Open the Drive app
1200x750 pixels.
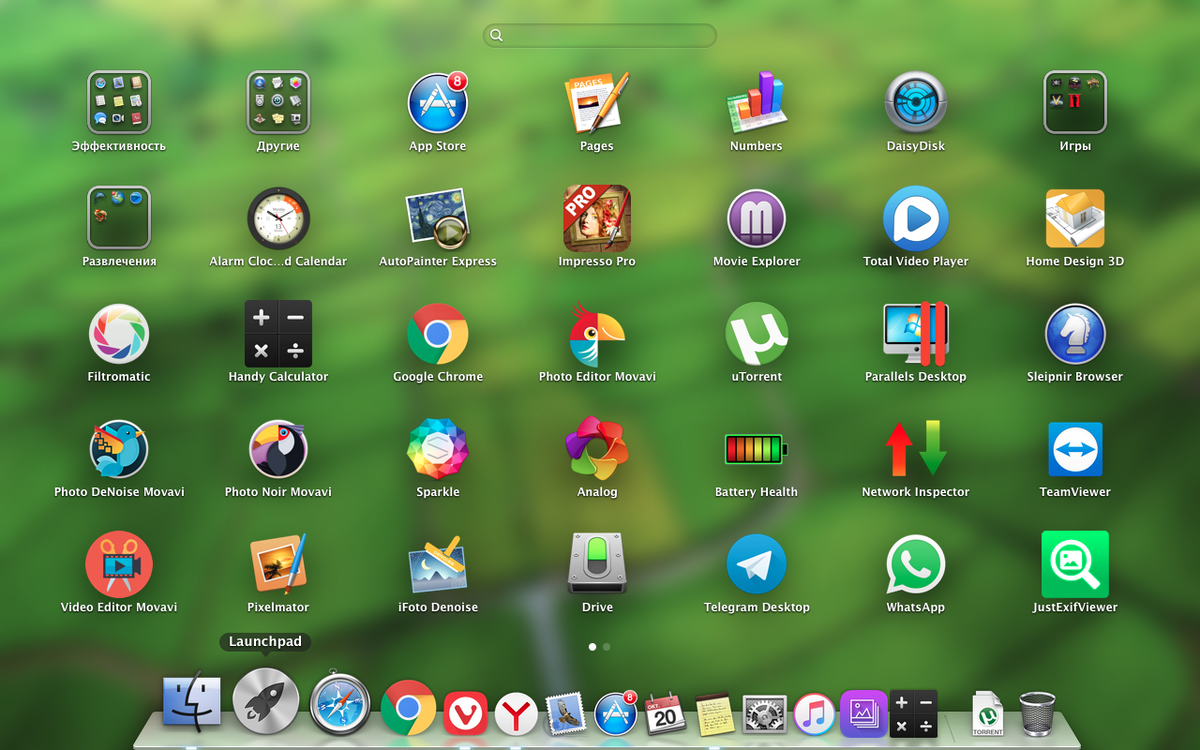(597, 563)
